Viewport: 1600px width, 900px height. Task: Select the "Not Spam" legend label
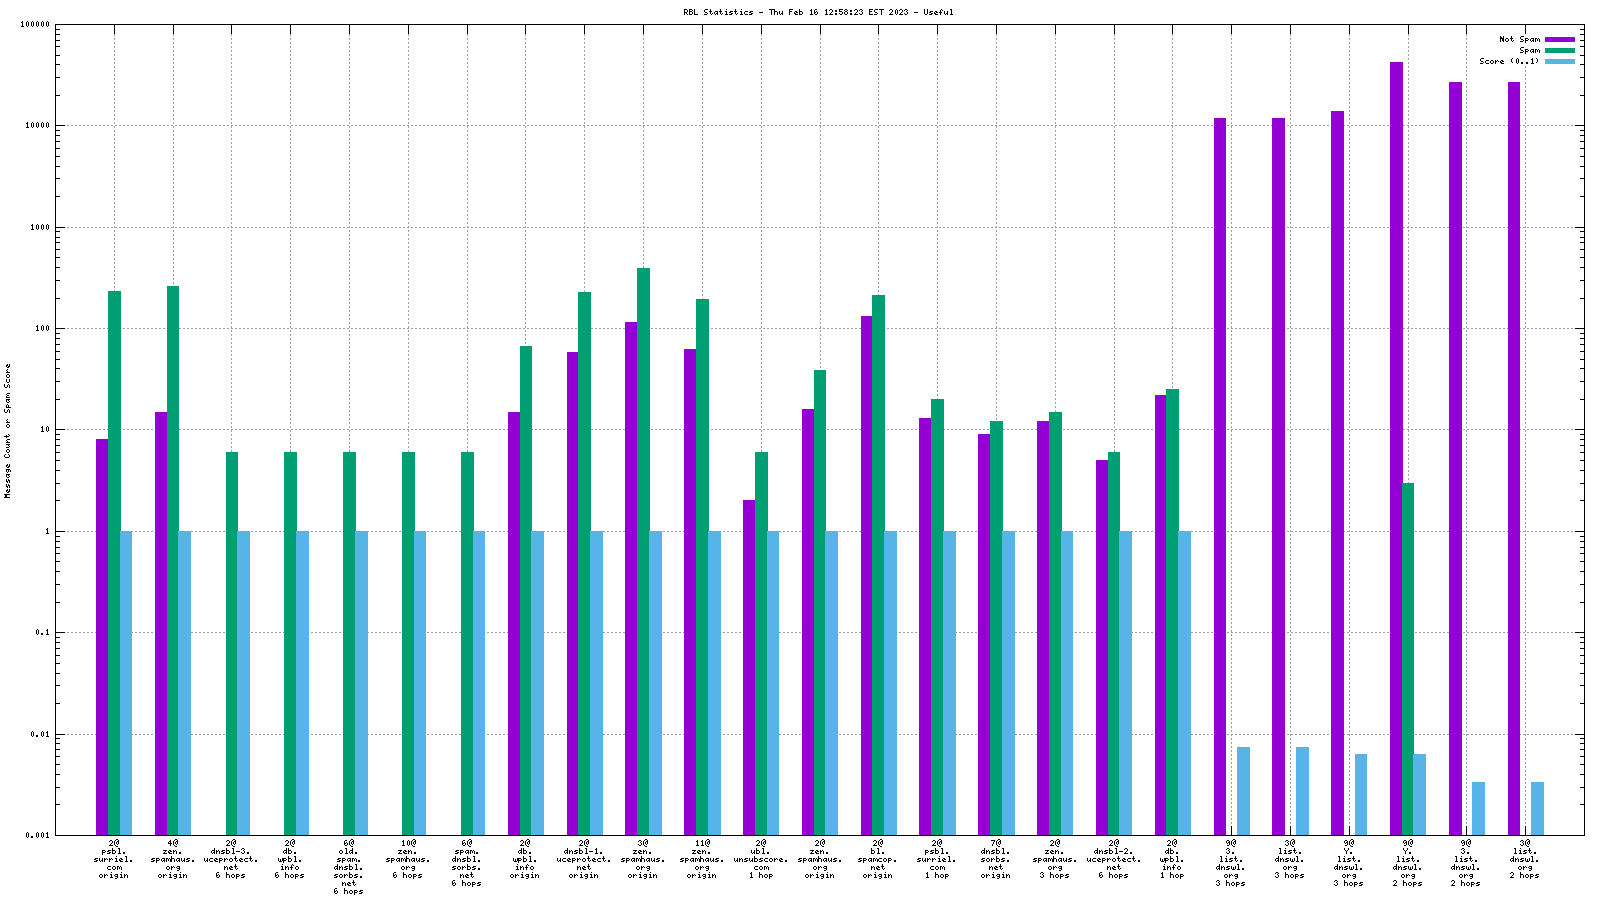point(1519,39)
